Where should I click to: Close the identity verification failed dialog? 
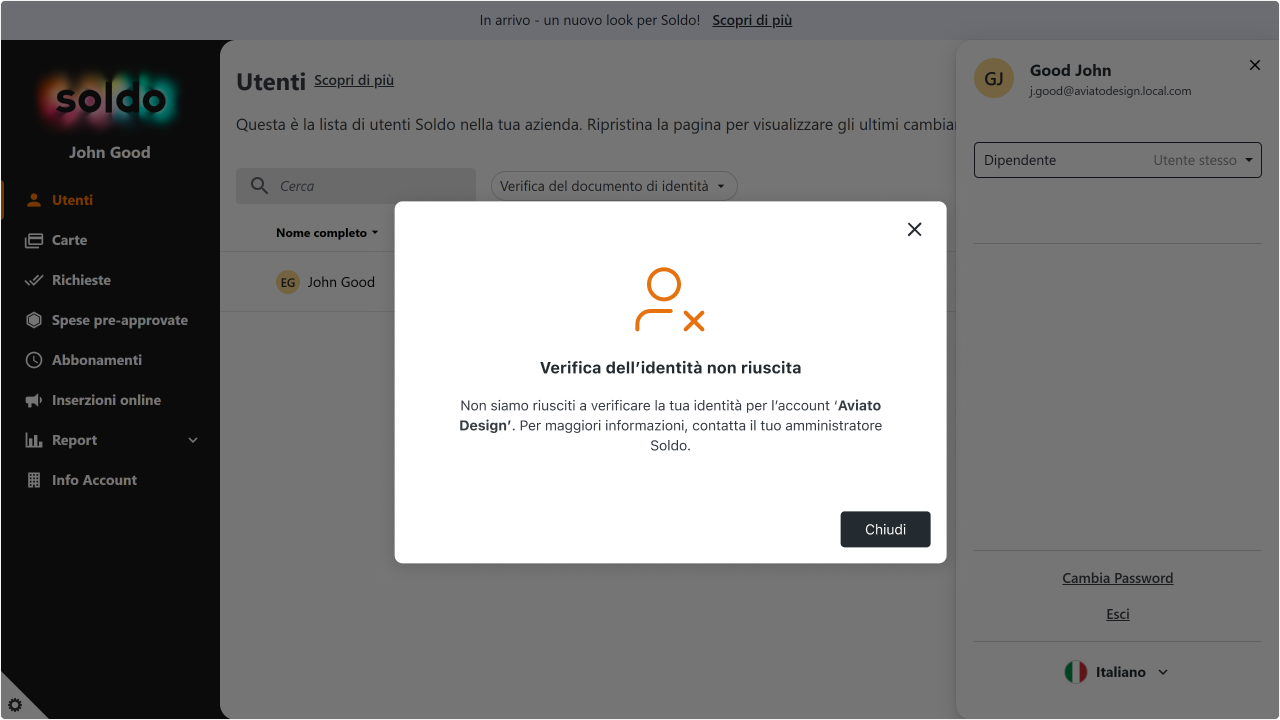[x=914, y=229]
